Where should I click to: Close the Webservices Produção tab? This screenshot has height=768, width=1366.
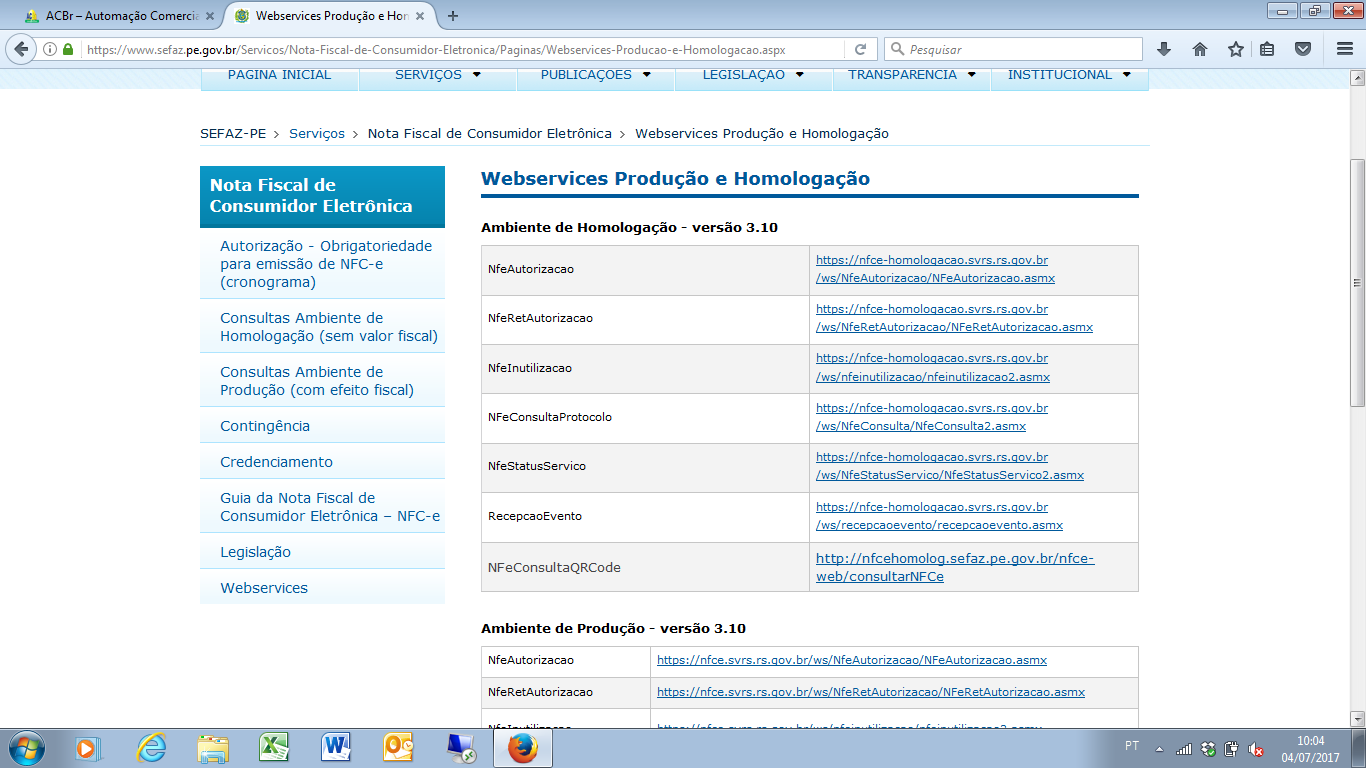point(421,16)
